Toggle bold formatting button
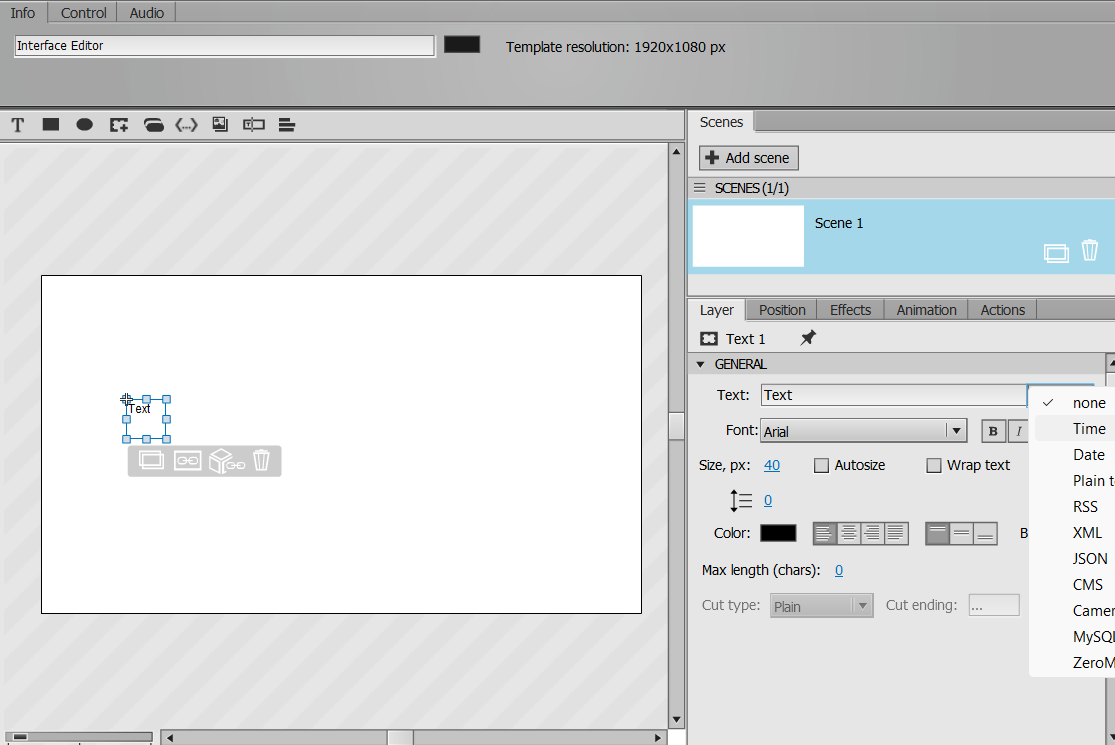 (x=993, y=431)
